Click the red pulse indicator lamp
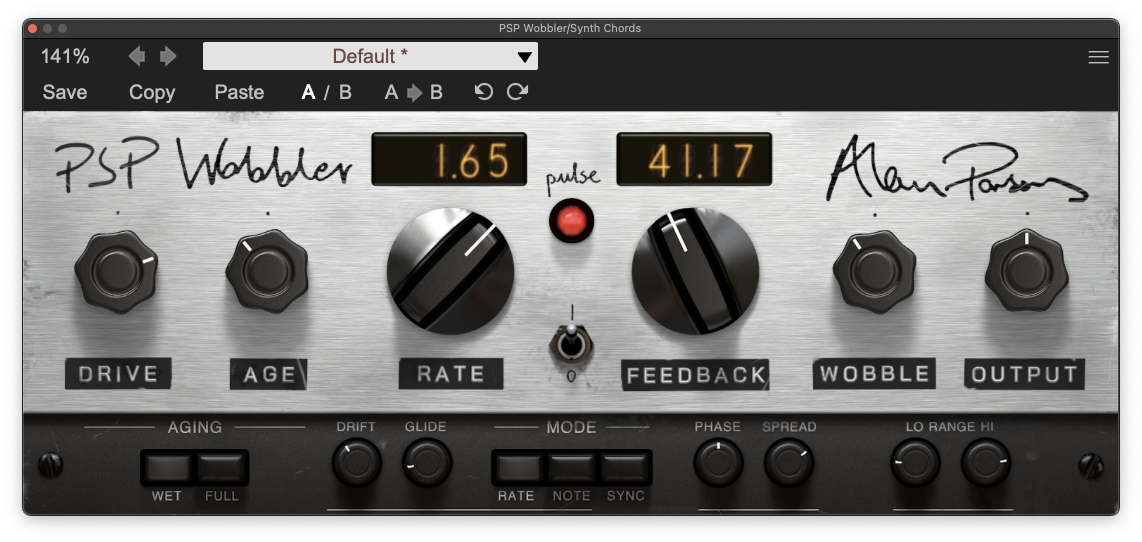This screenshot has width=1142, height=542. coord(571,219)
